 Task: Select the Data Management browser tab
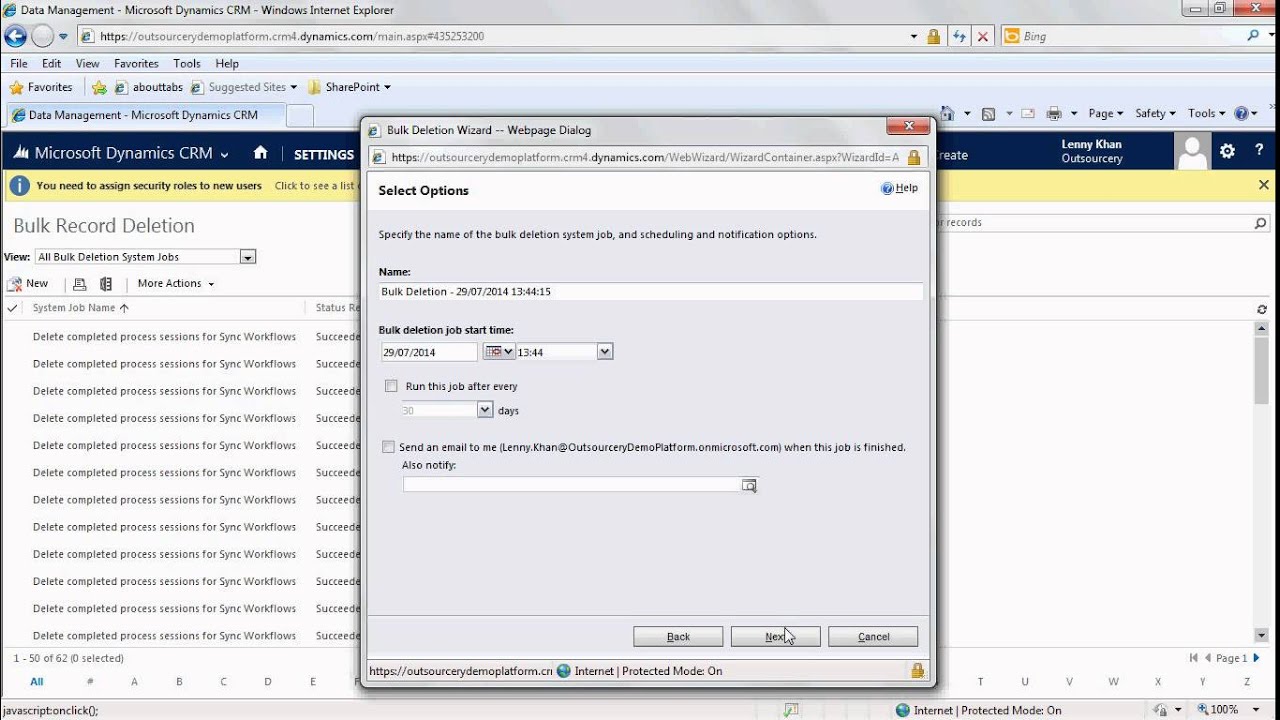[144, 115]
